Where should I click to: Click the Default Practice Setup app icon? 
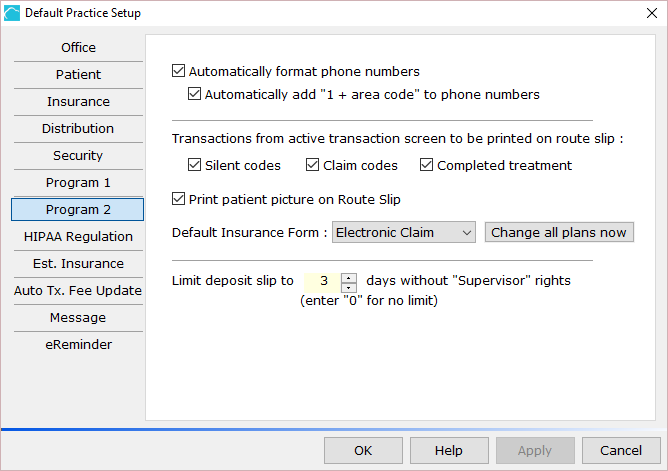tap(12, 13)
